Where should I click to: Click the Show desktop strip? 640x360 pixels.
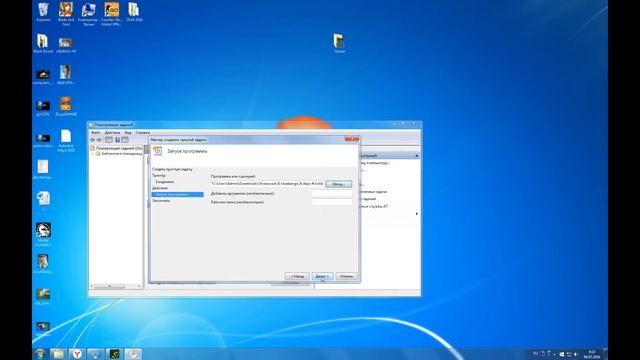point(605,354)
